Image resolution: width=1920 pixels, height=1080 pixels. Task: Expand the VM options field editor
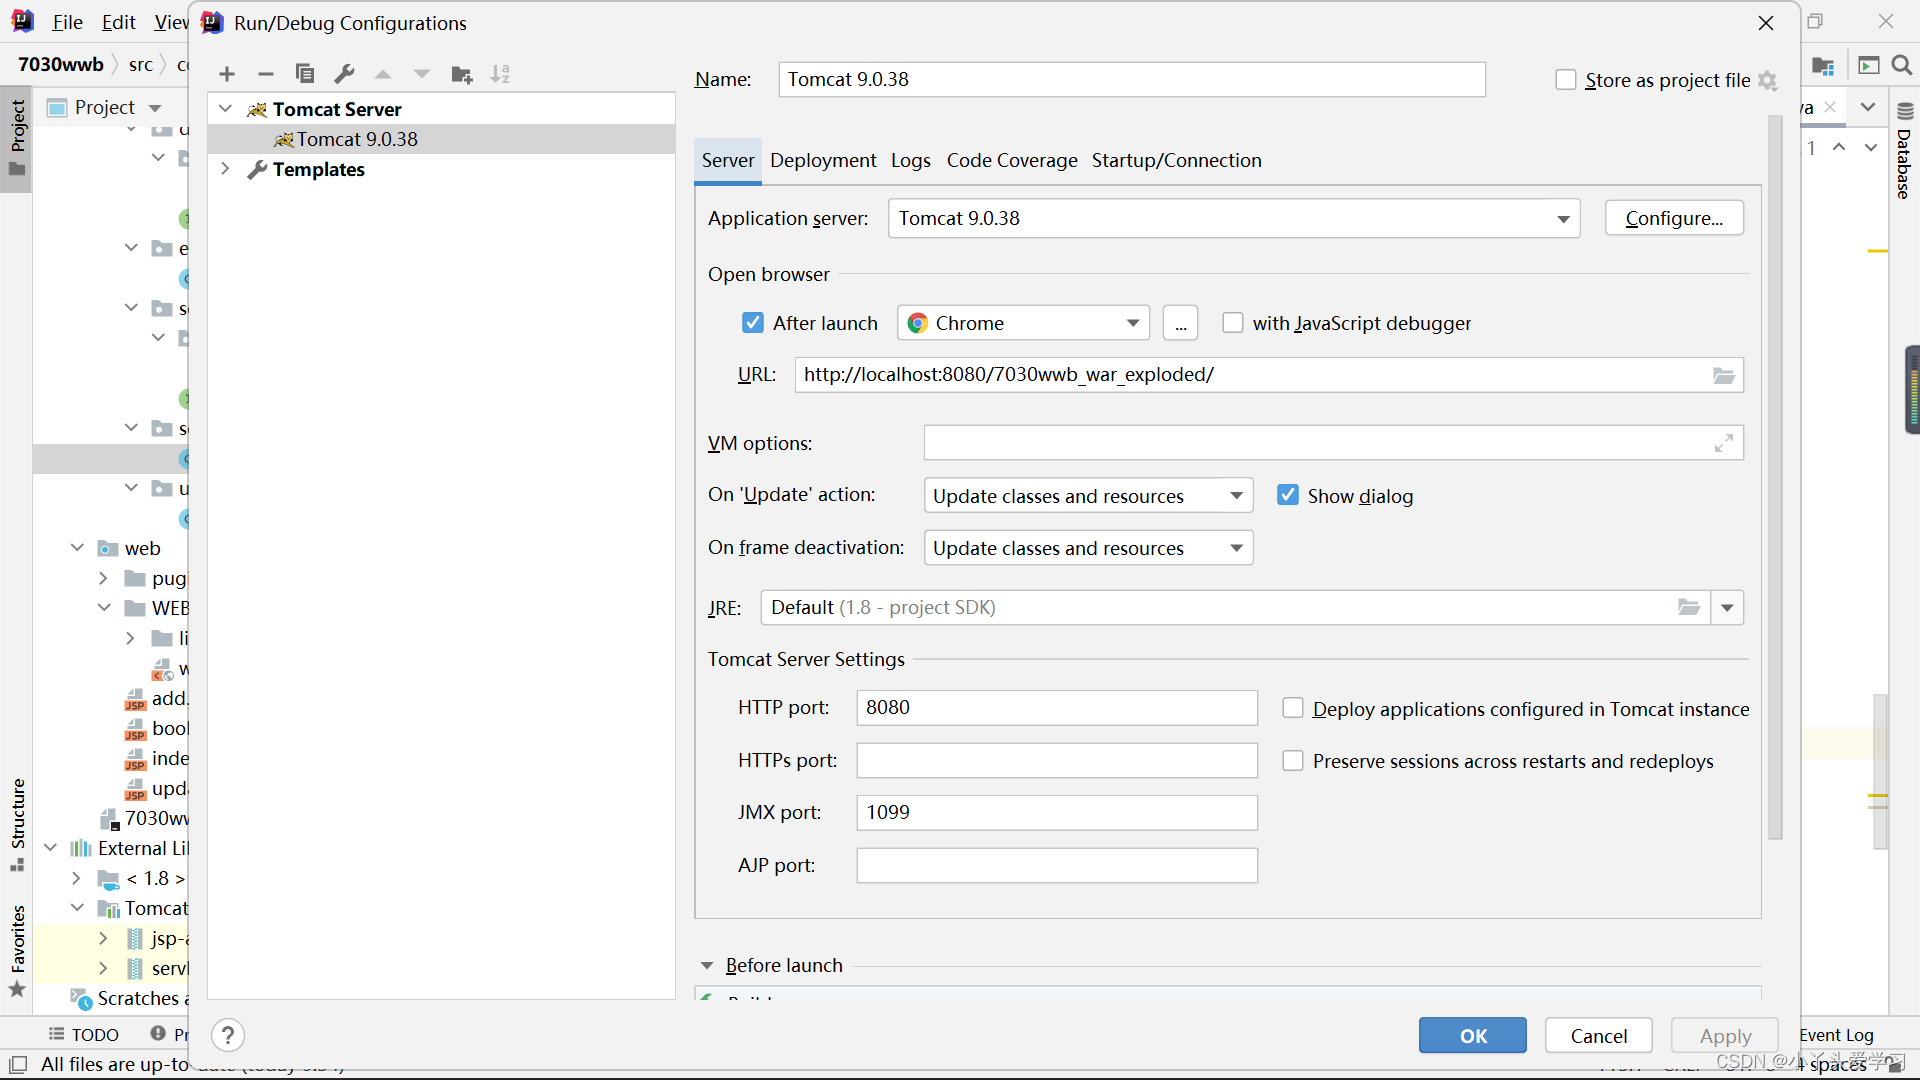(x=1724, y=443)
